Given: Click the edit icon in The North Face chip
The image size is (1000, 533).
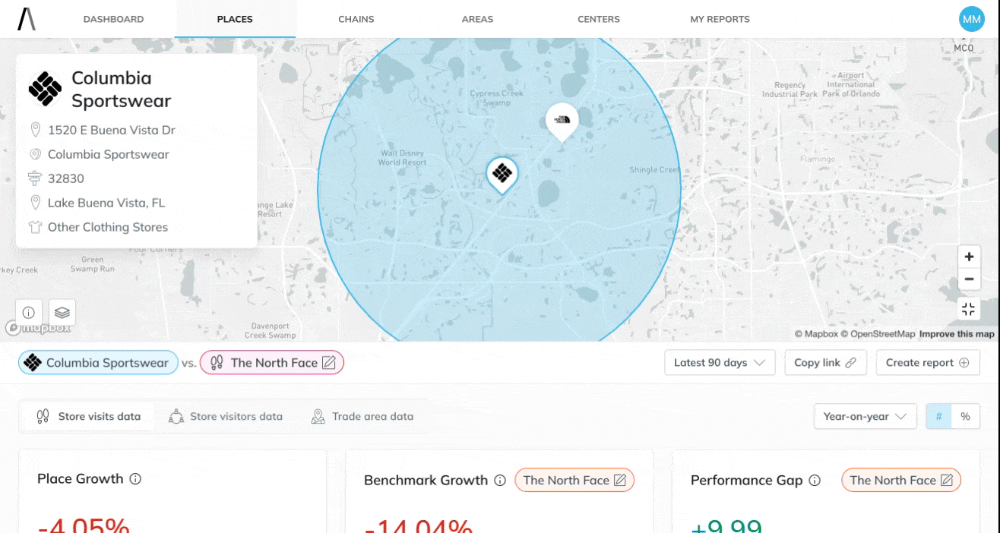Looking at the screenshot, I should [328, 363].
